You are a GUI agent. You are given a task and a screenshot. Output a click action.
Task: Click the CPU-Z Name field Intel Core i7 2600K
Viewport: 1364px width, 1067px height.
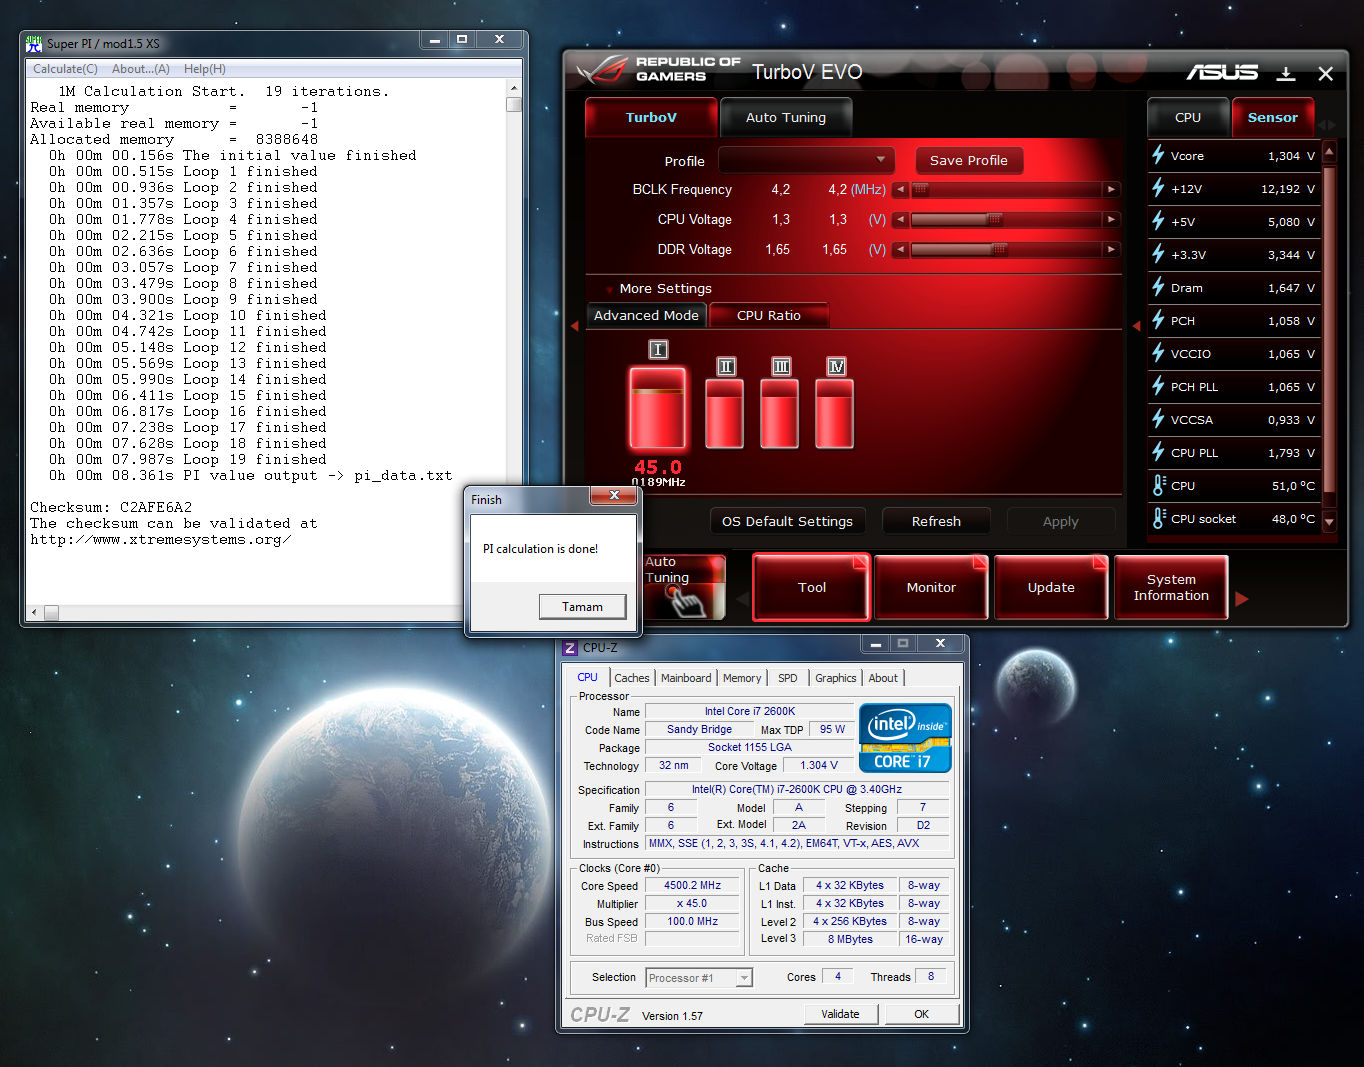pos(750,712)
